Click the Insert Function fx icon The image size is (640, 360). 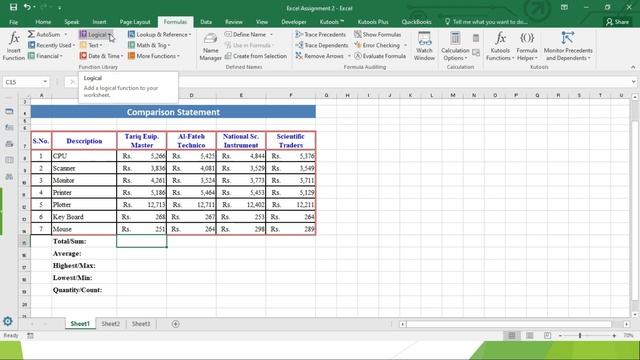(14, 46)
